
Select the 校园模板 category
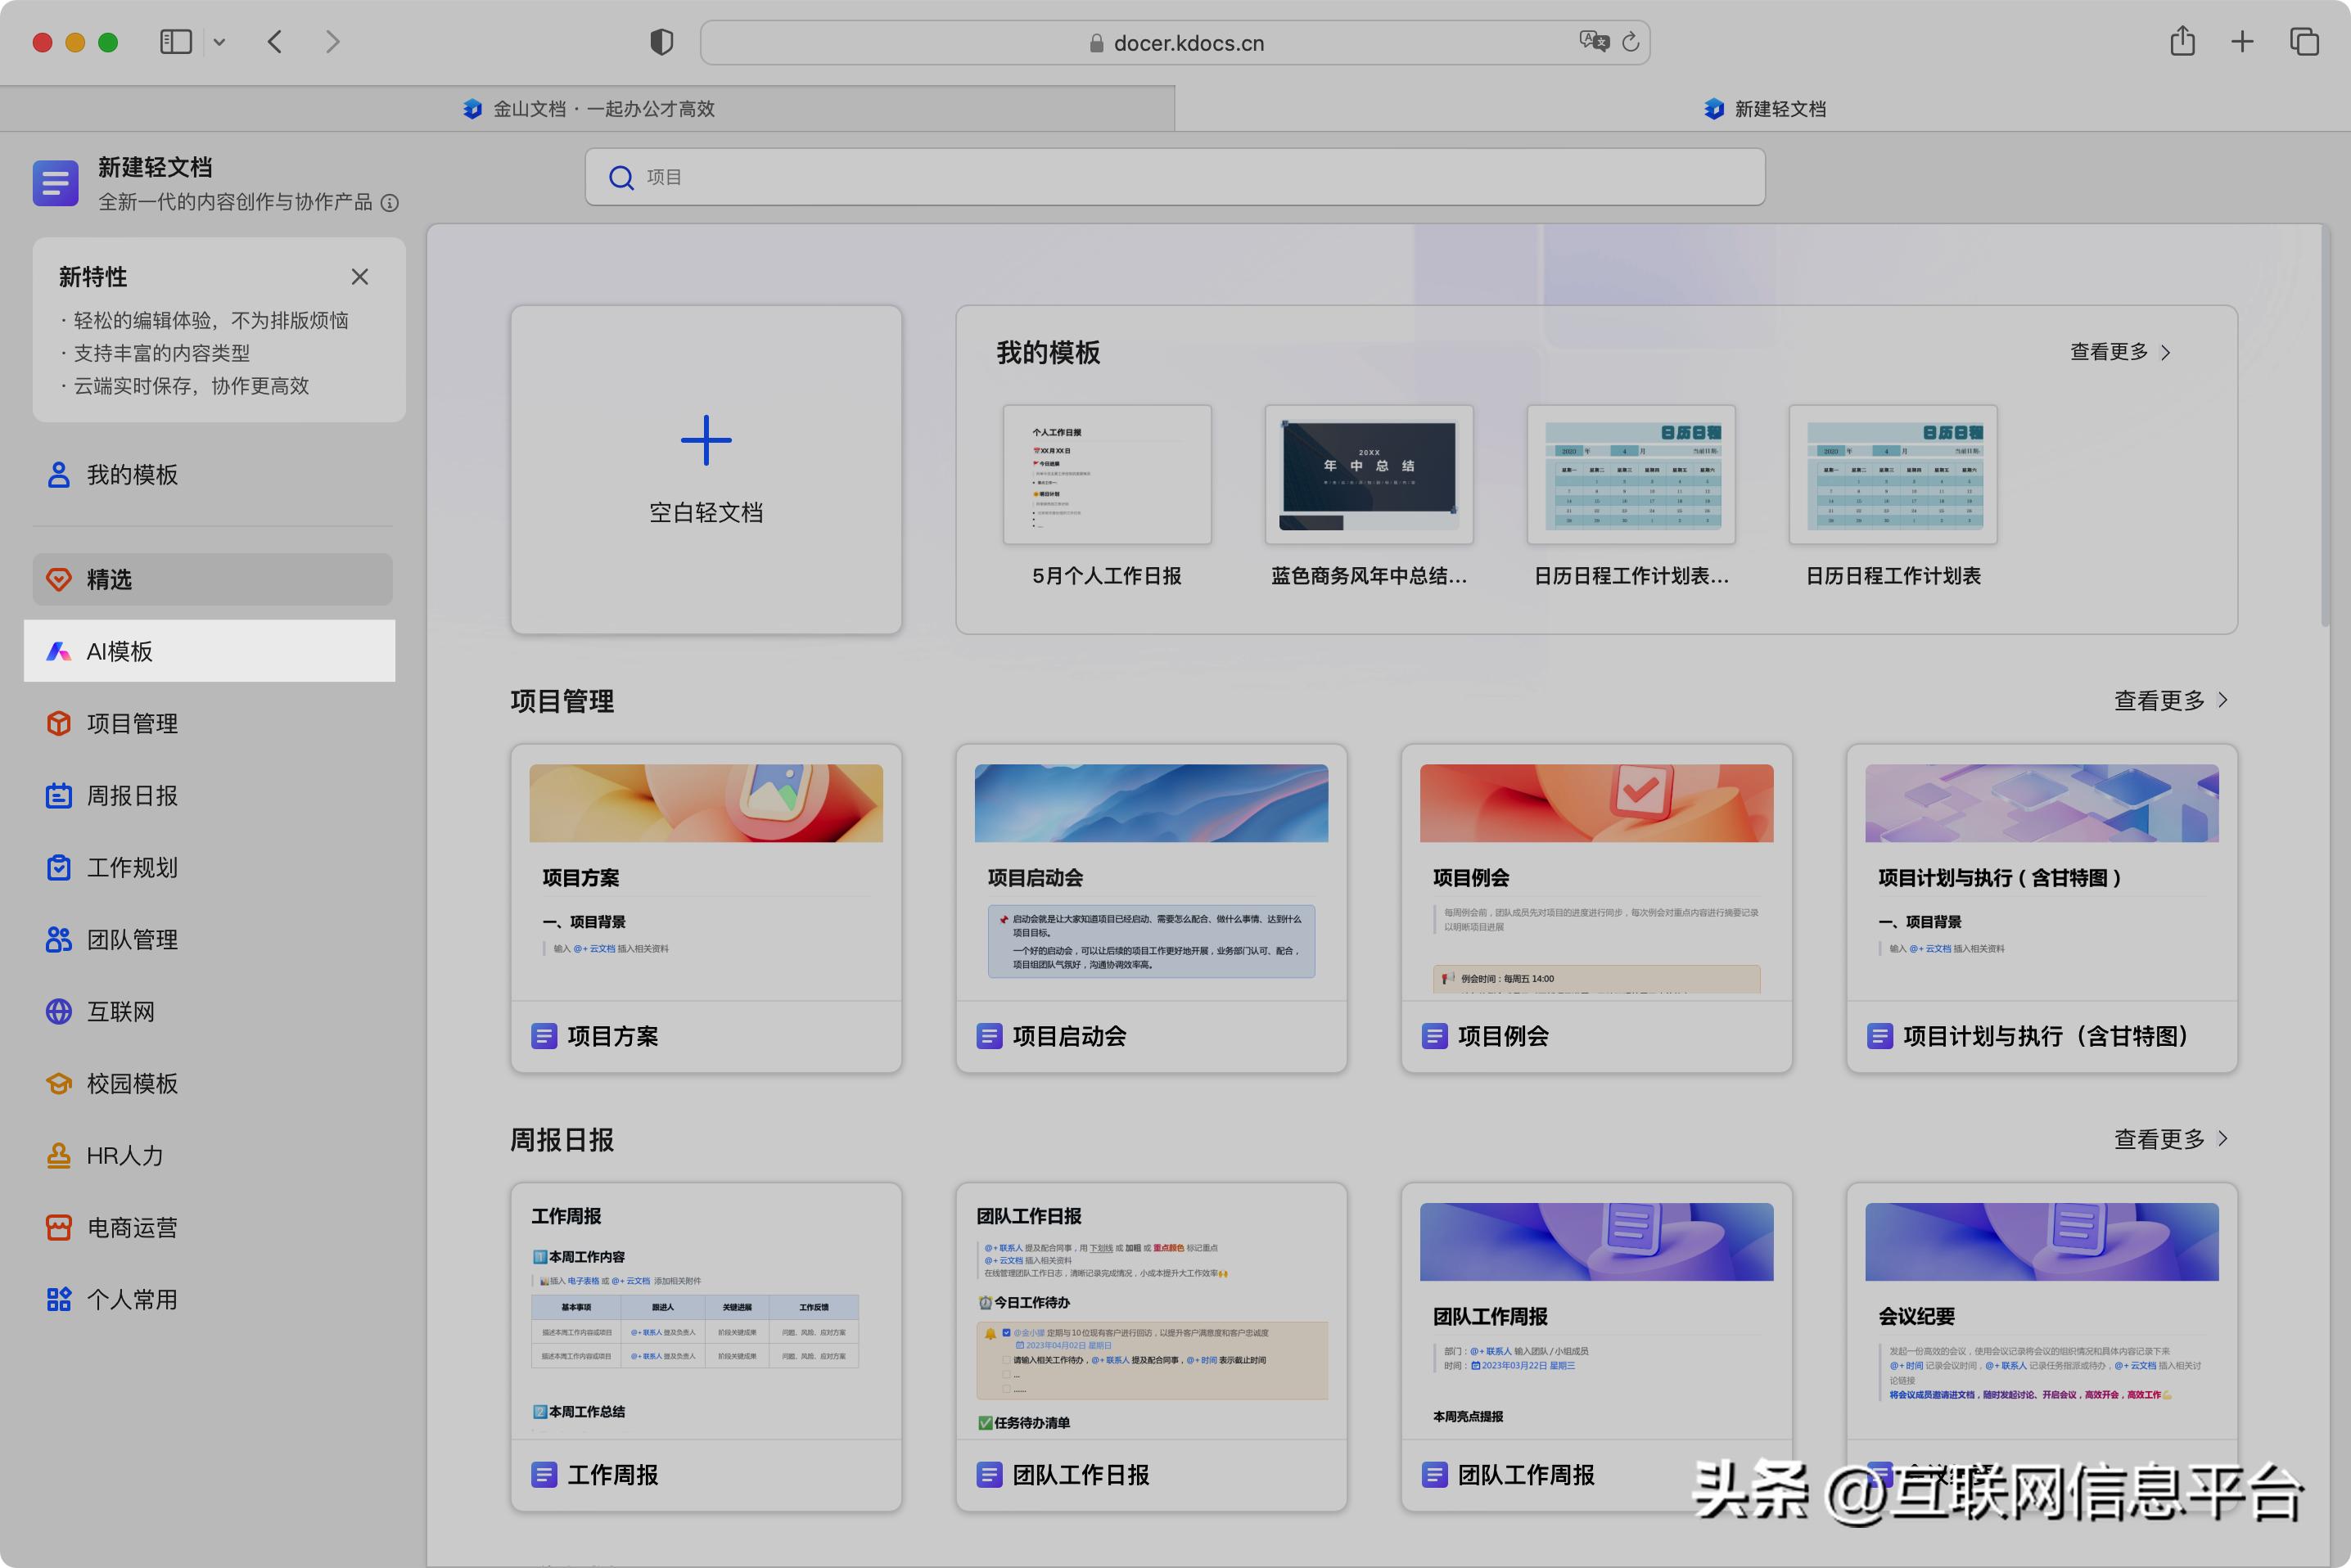[x=132, y=1083]
